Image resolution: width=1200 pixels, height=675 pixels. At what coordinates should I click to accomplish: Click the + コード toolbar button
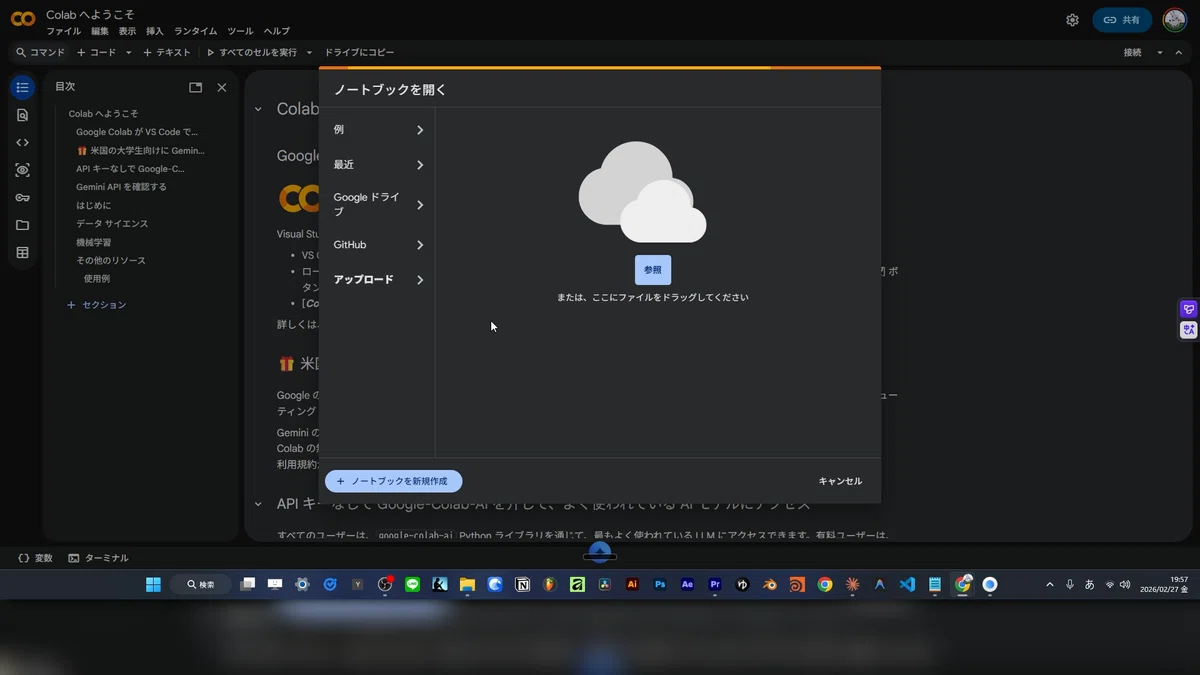(97, 52)
